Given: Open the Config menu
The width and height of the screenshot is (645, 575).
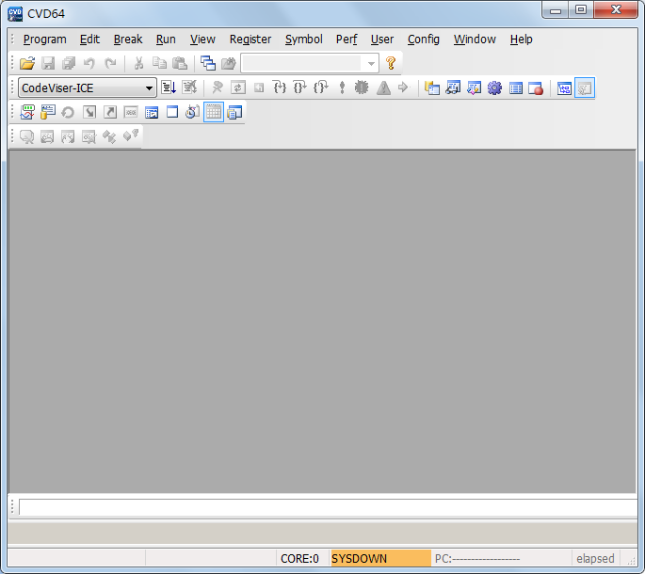Looking at the screenshot, I should (423, 39).
